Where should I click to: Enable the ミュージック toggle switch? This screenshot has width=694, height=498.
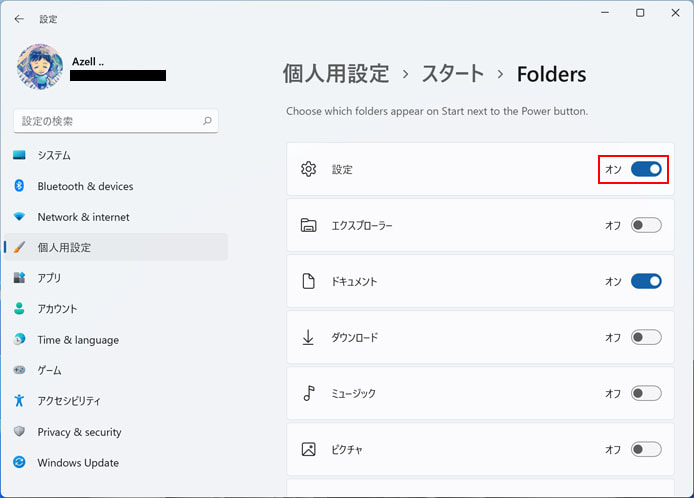click(x=646, y=393)
